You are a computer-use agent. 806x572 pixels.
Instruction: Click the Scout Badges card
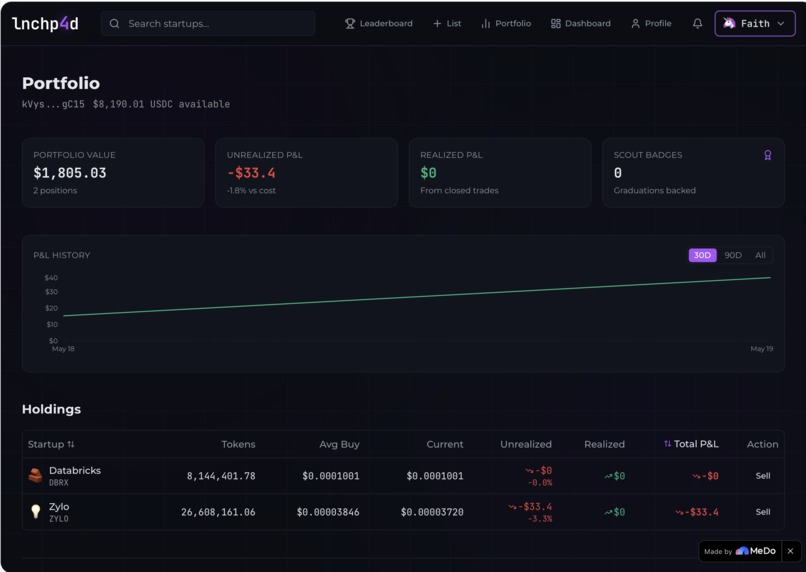point(693,173)
